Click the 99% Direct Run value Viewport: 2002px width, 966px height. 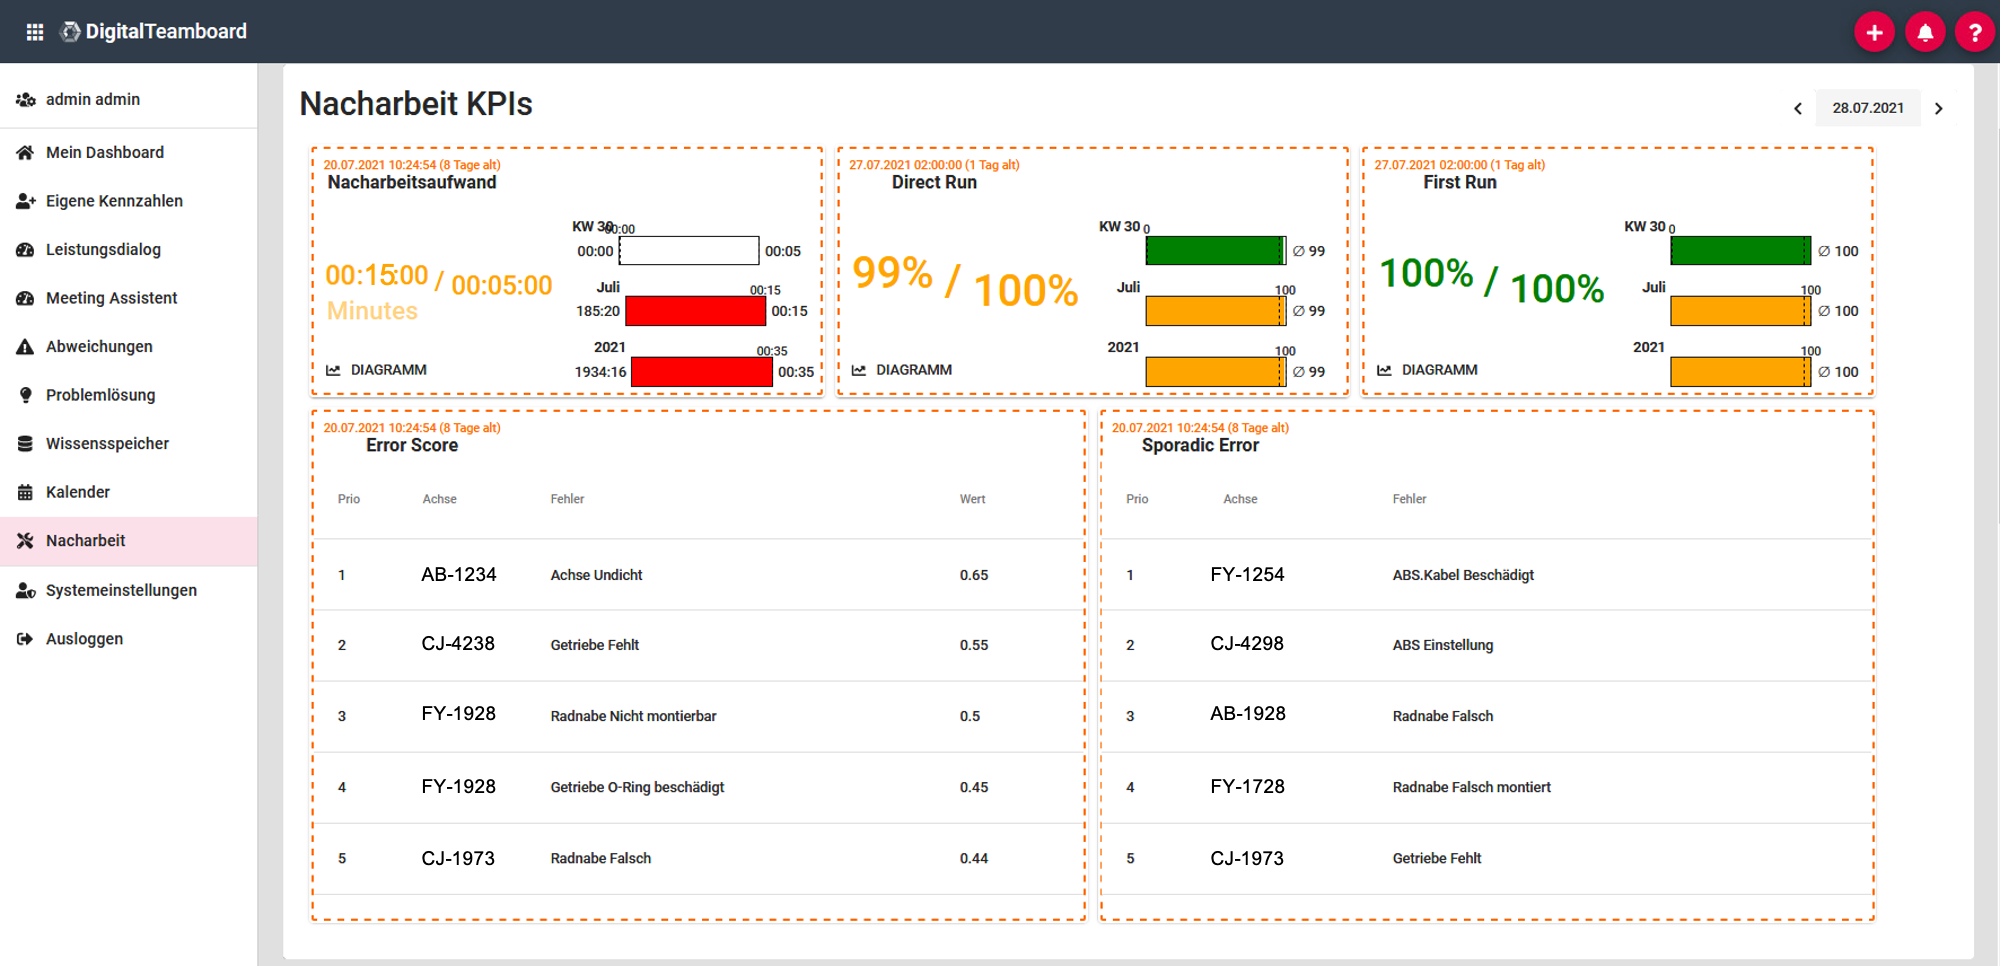892,273
